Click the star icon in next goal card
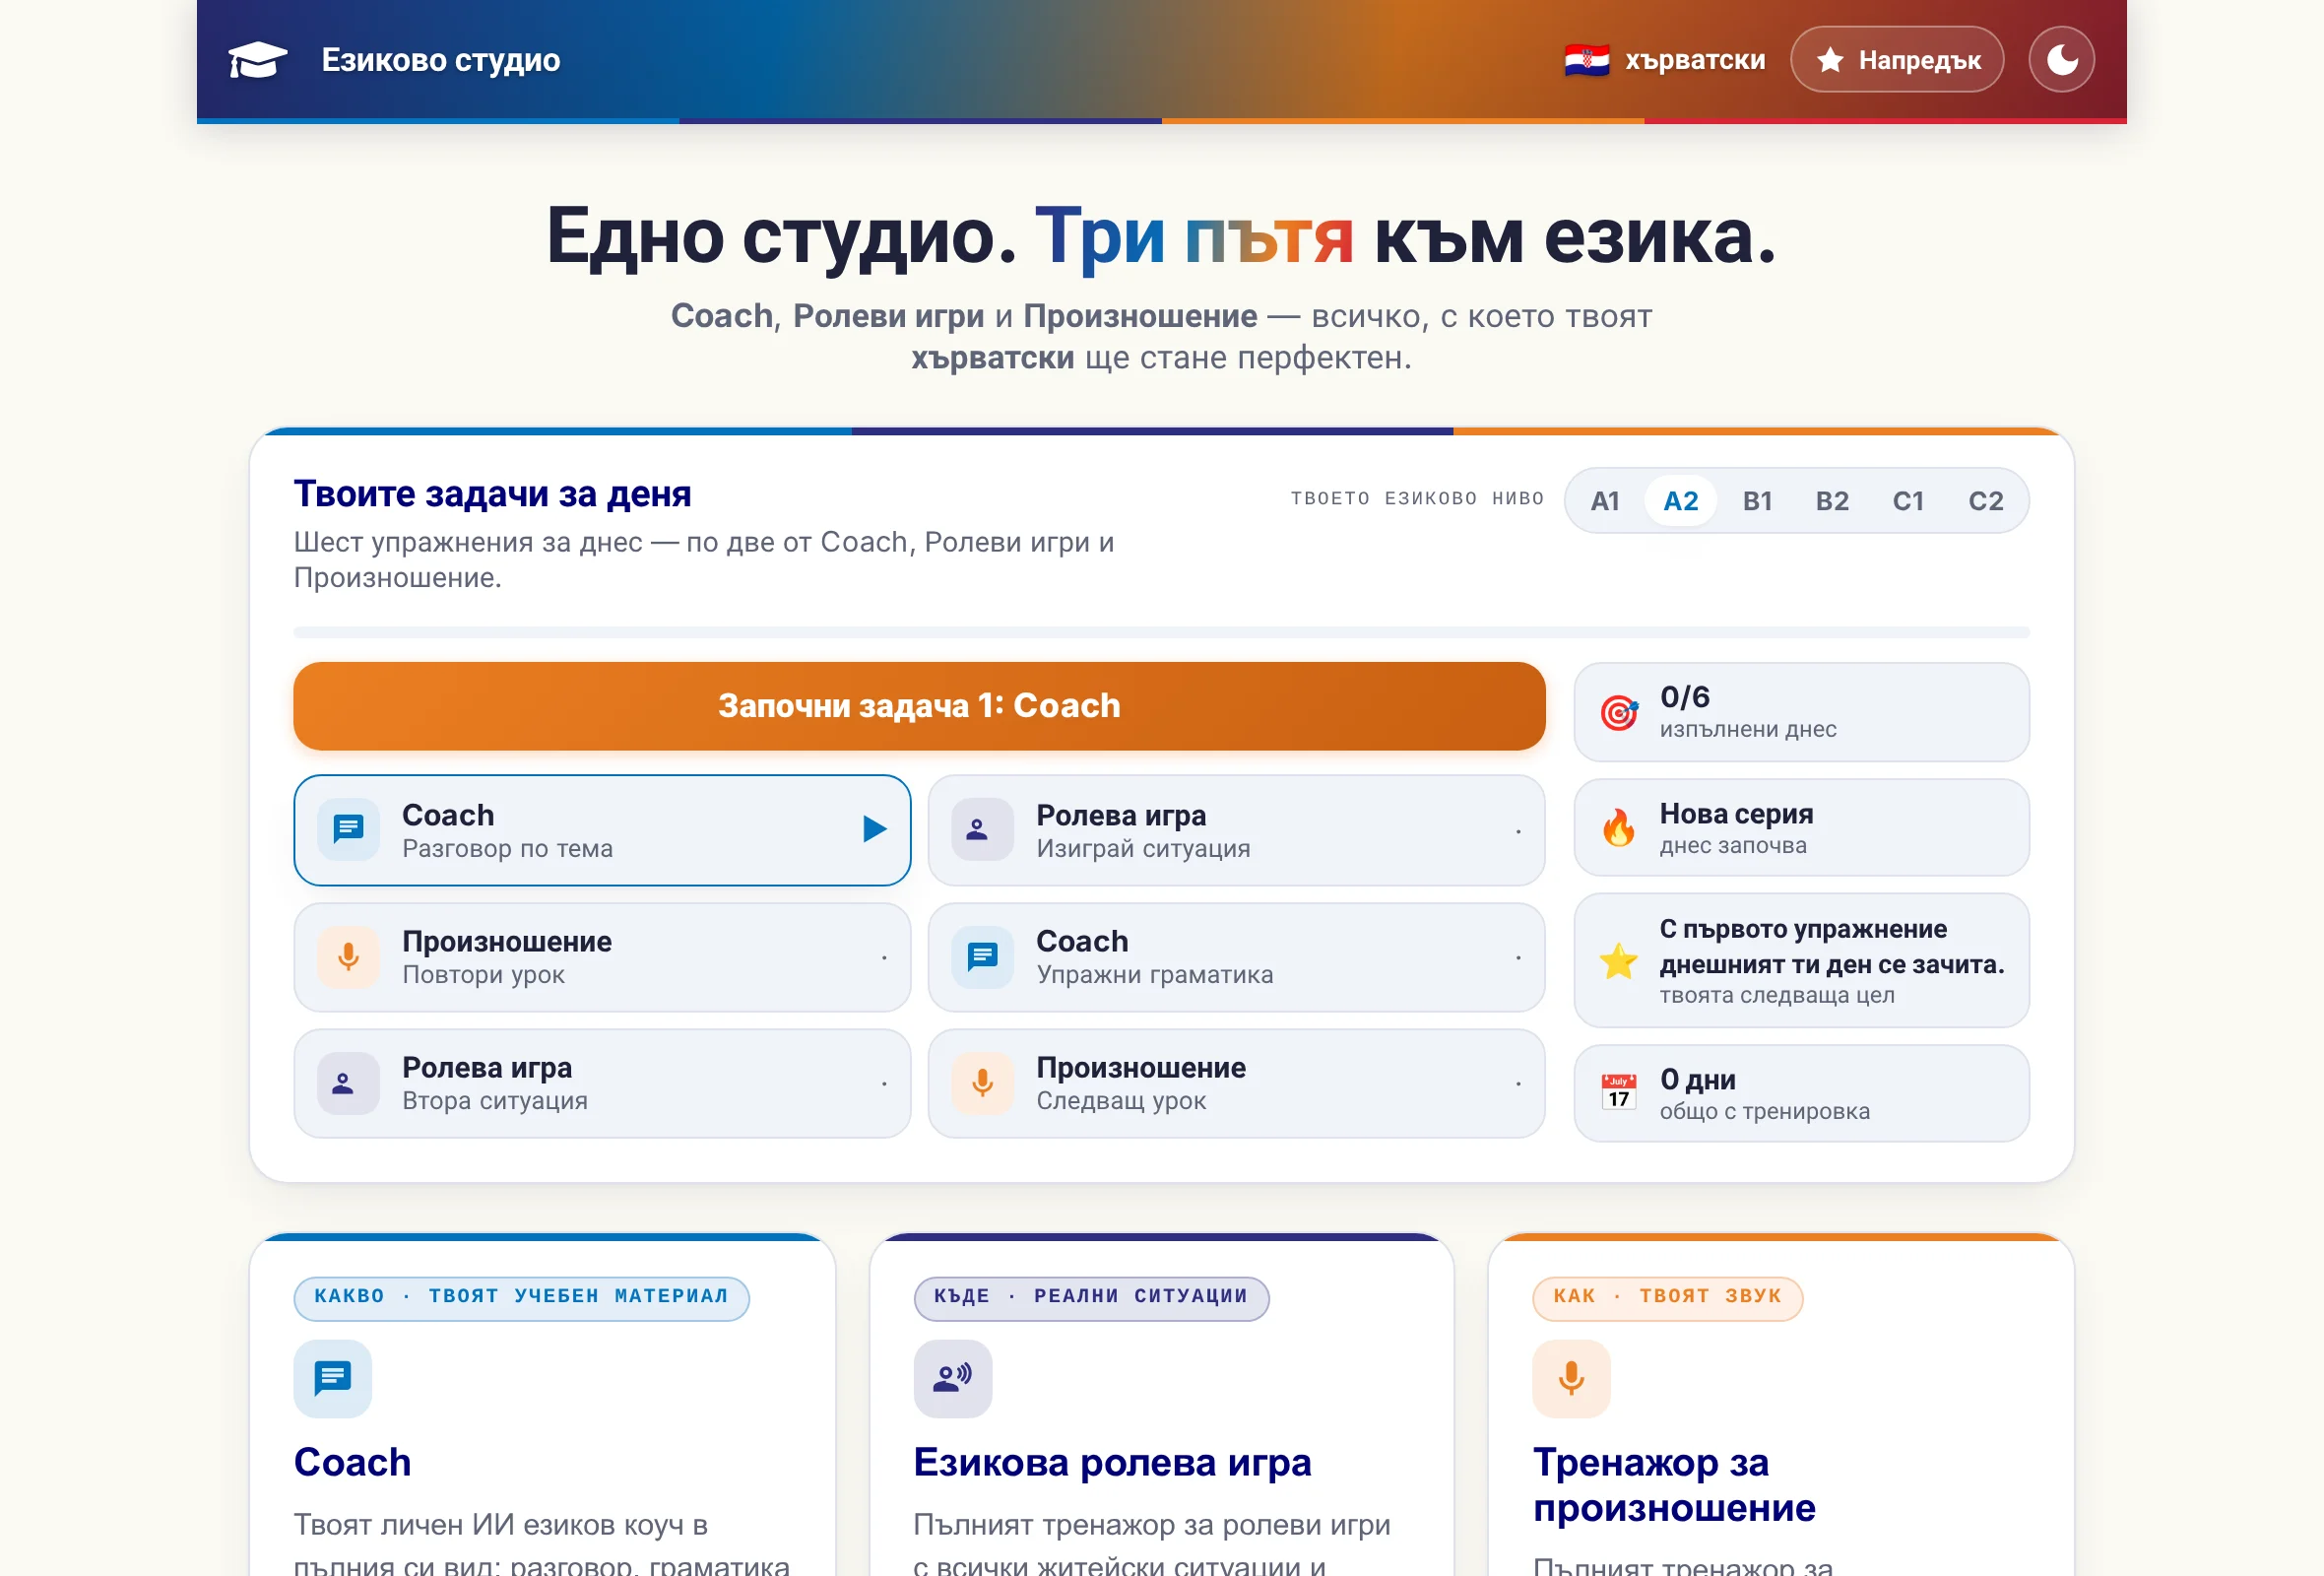 1618,960
